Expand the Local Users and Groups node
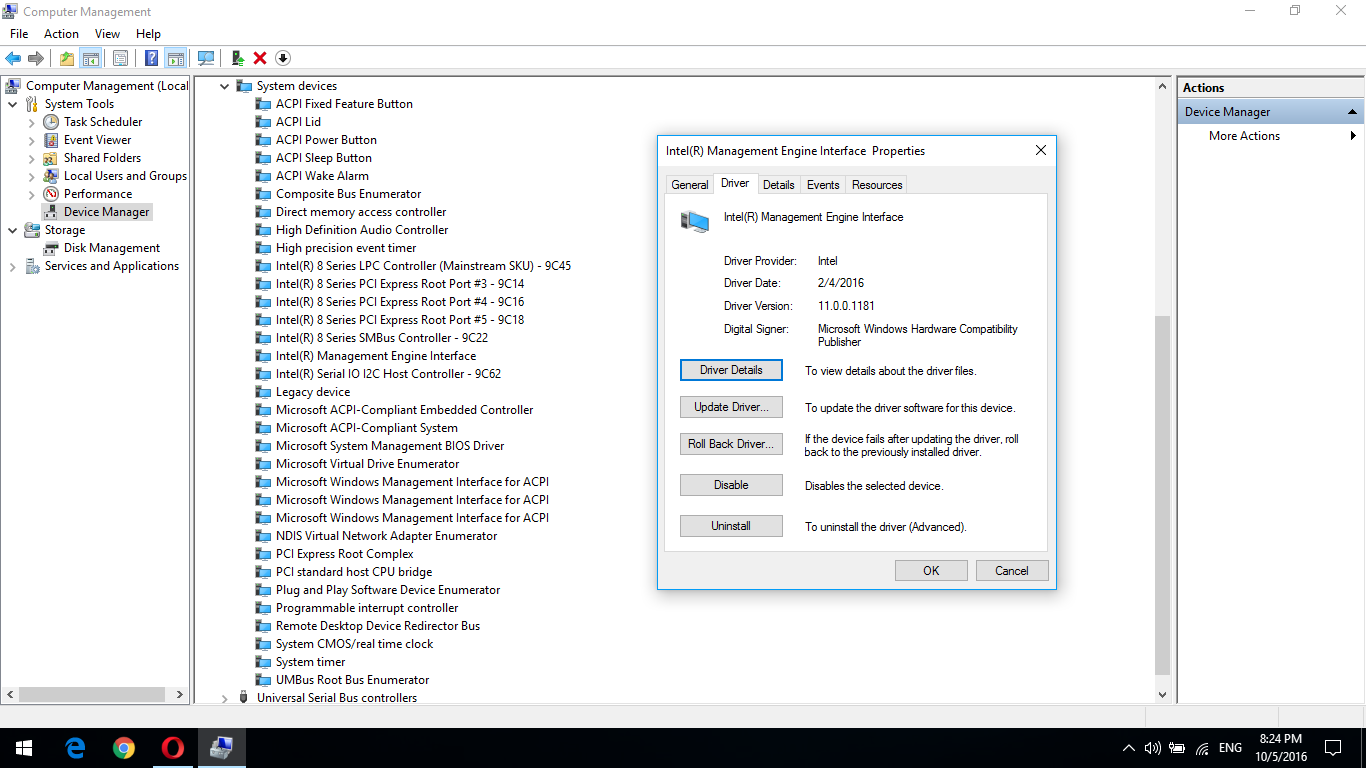The width and height of the screenshot is (1366, 768). point(31,176)
